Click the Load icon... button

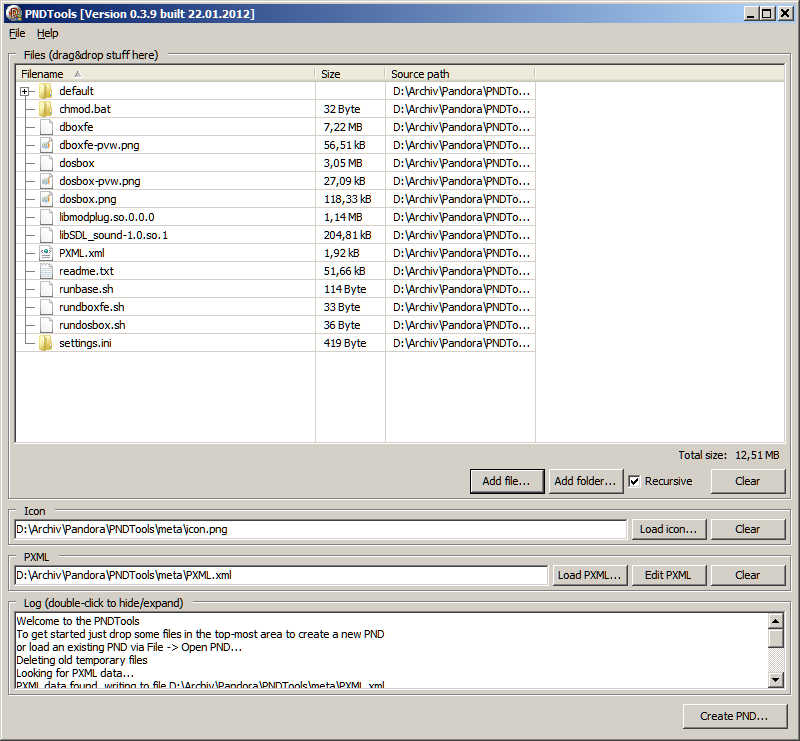click(x=668, y=529)
